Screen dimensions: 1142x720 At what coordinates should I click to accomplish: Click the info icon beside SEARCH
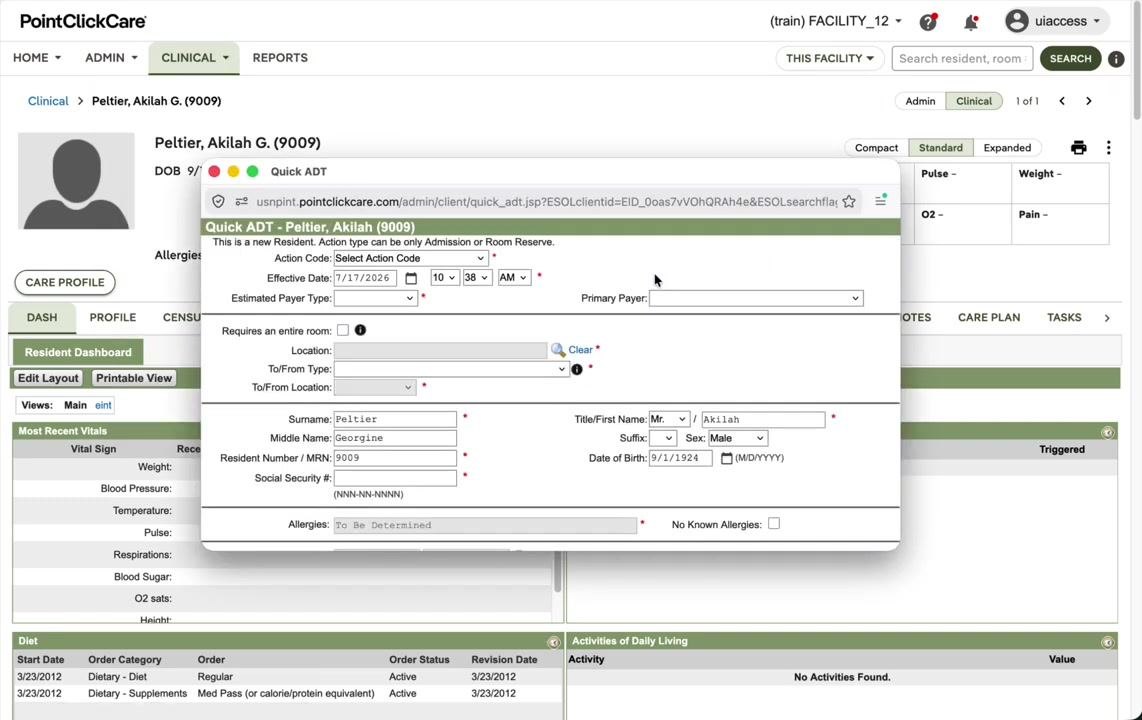(x=1116, y=59)
